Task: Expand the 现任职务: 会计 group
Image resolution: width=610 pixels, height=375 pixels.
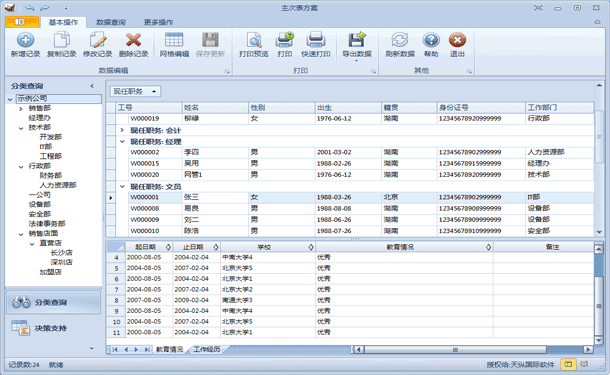Action: (x=122, y=130)
